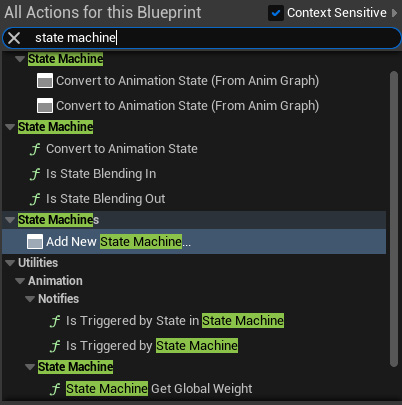The height and width of the screenshot is (405, 402).
Task: Toggle the Context Sensitive checkbox
Action: click(x=276, y=13)
